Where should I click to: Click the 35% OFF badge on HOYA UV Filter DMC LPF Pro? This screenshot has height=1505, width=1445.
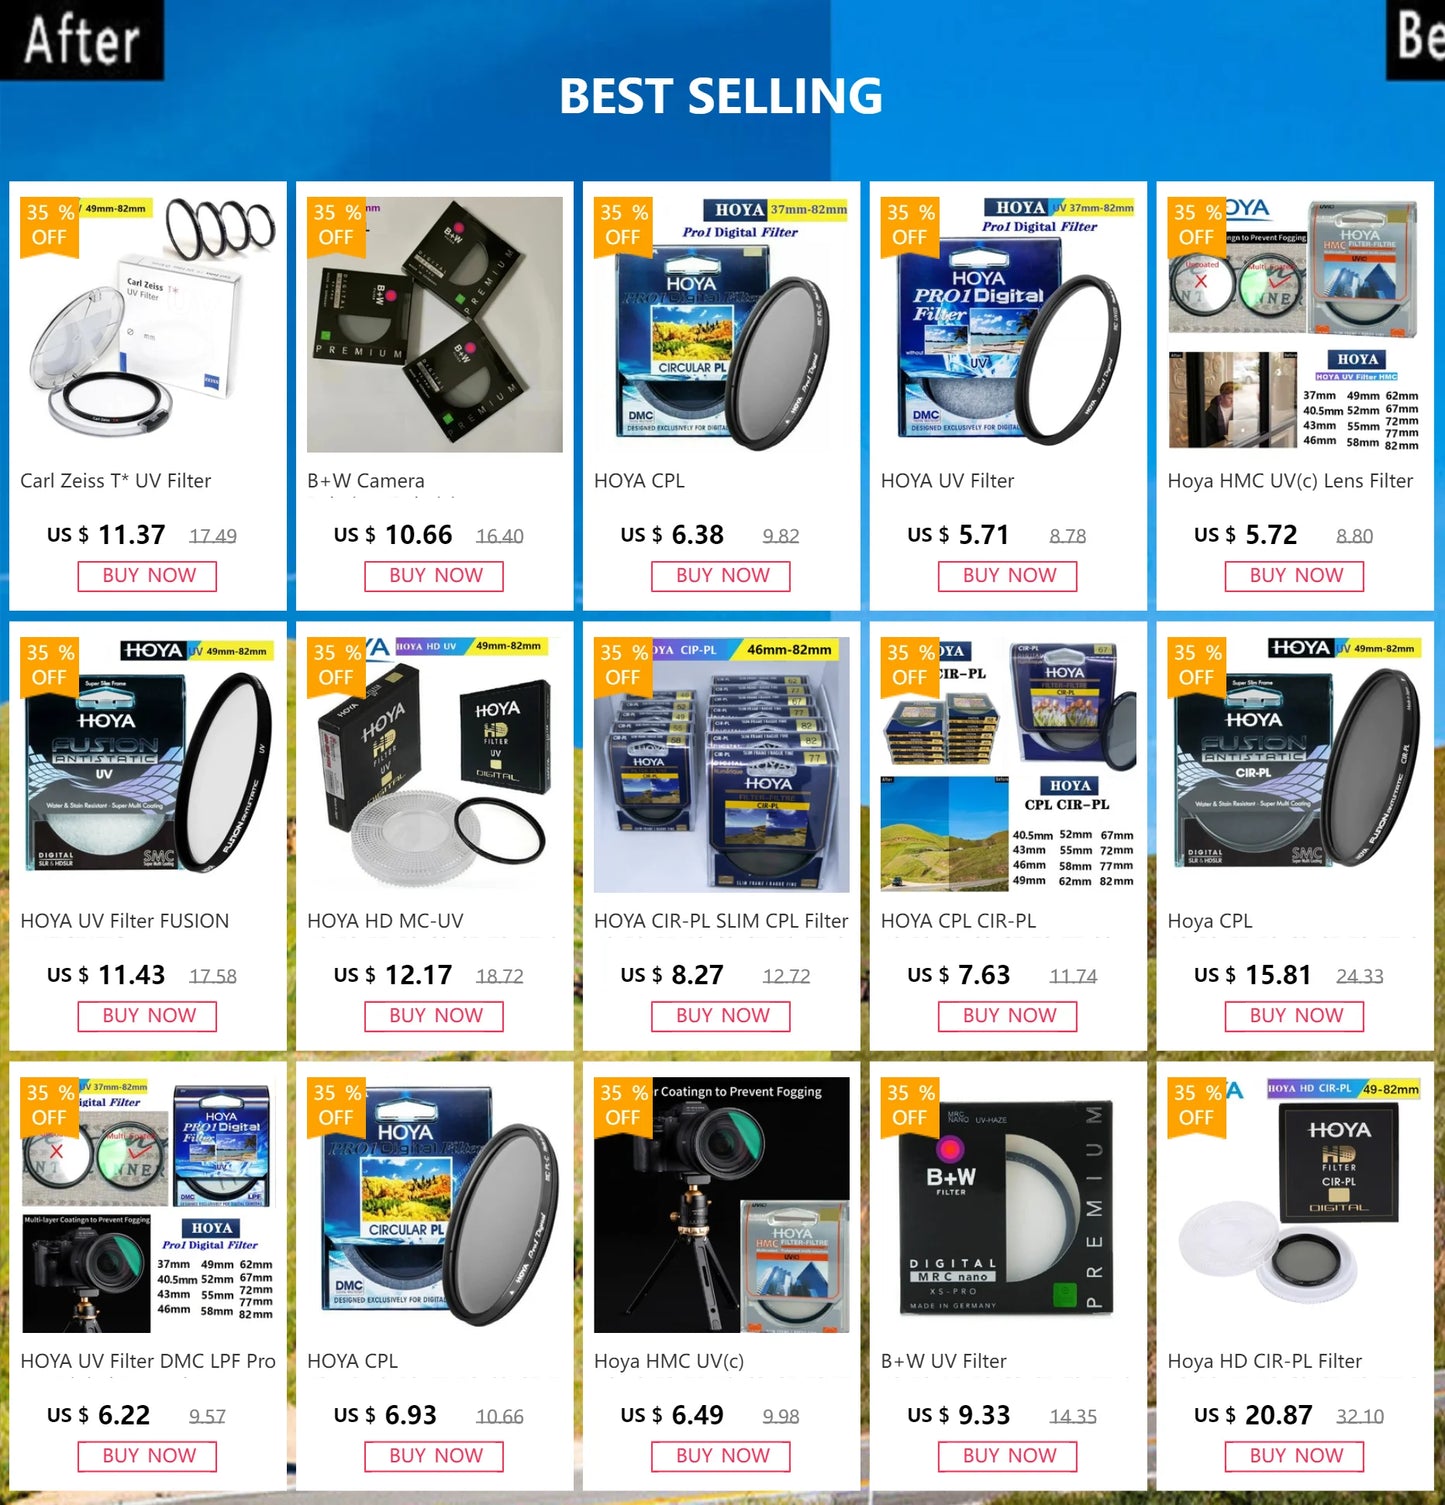click(x=49, y=1106)
